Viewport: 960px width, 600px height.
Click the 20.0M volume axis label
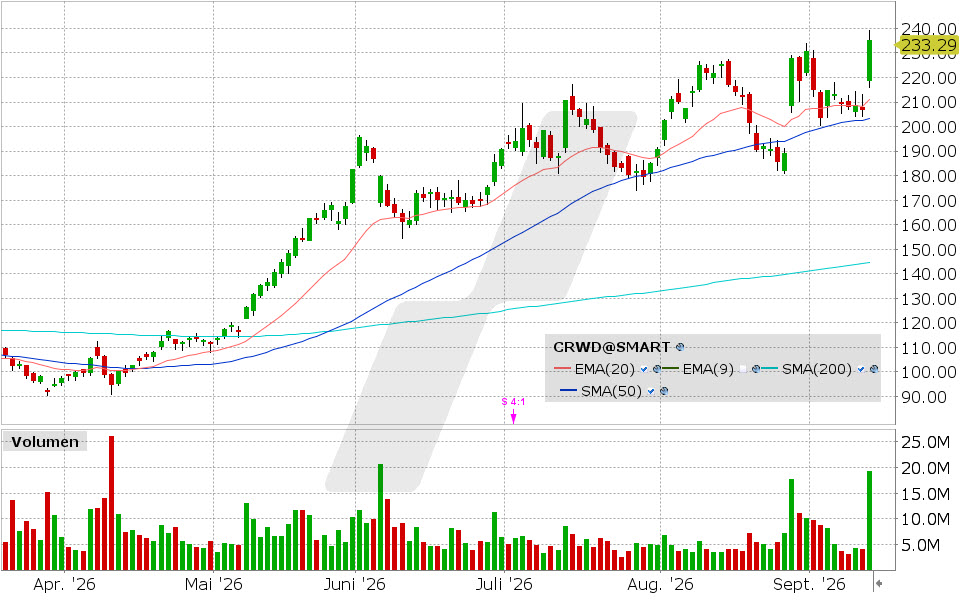click(x=926, y=468)
